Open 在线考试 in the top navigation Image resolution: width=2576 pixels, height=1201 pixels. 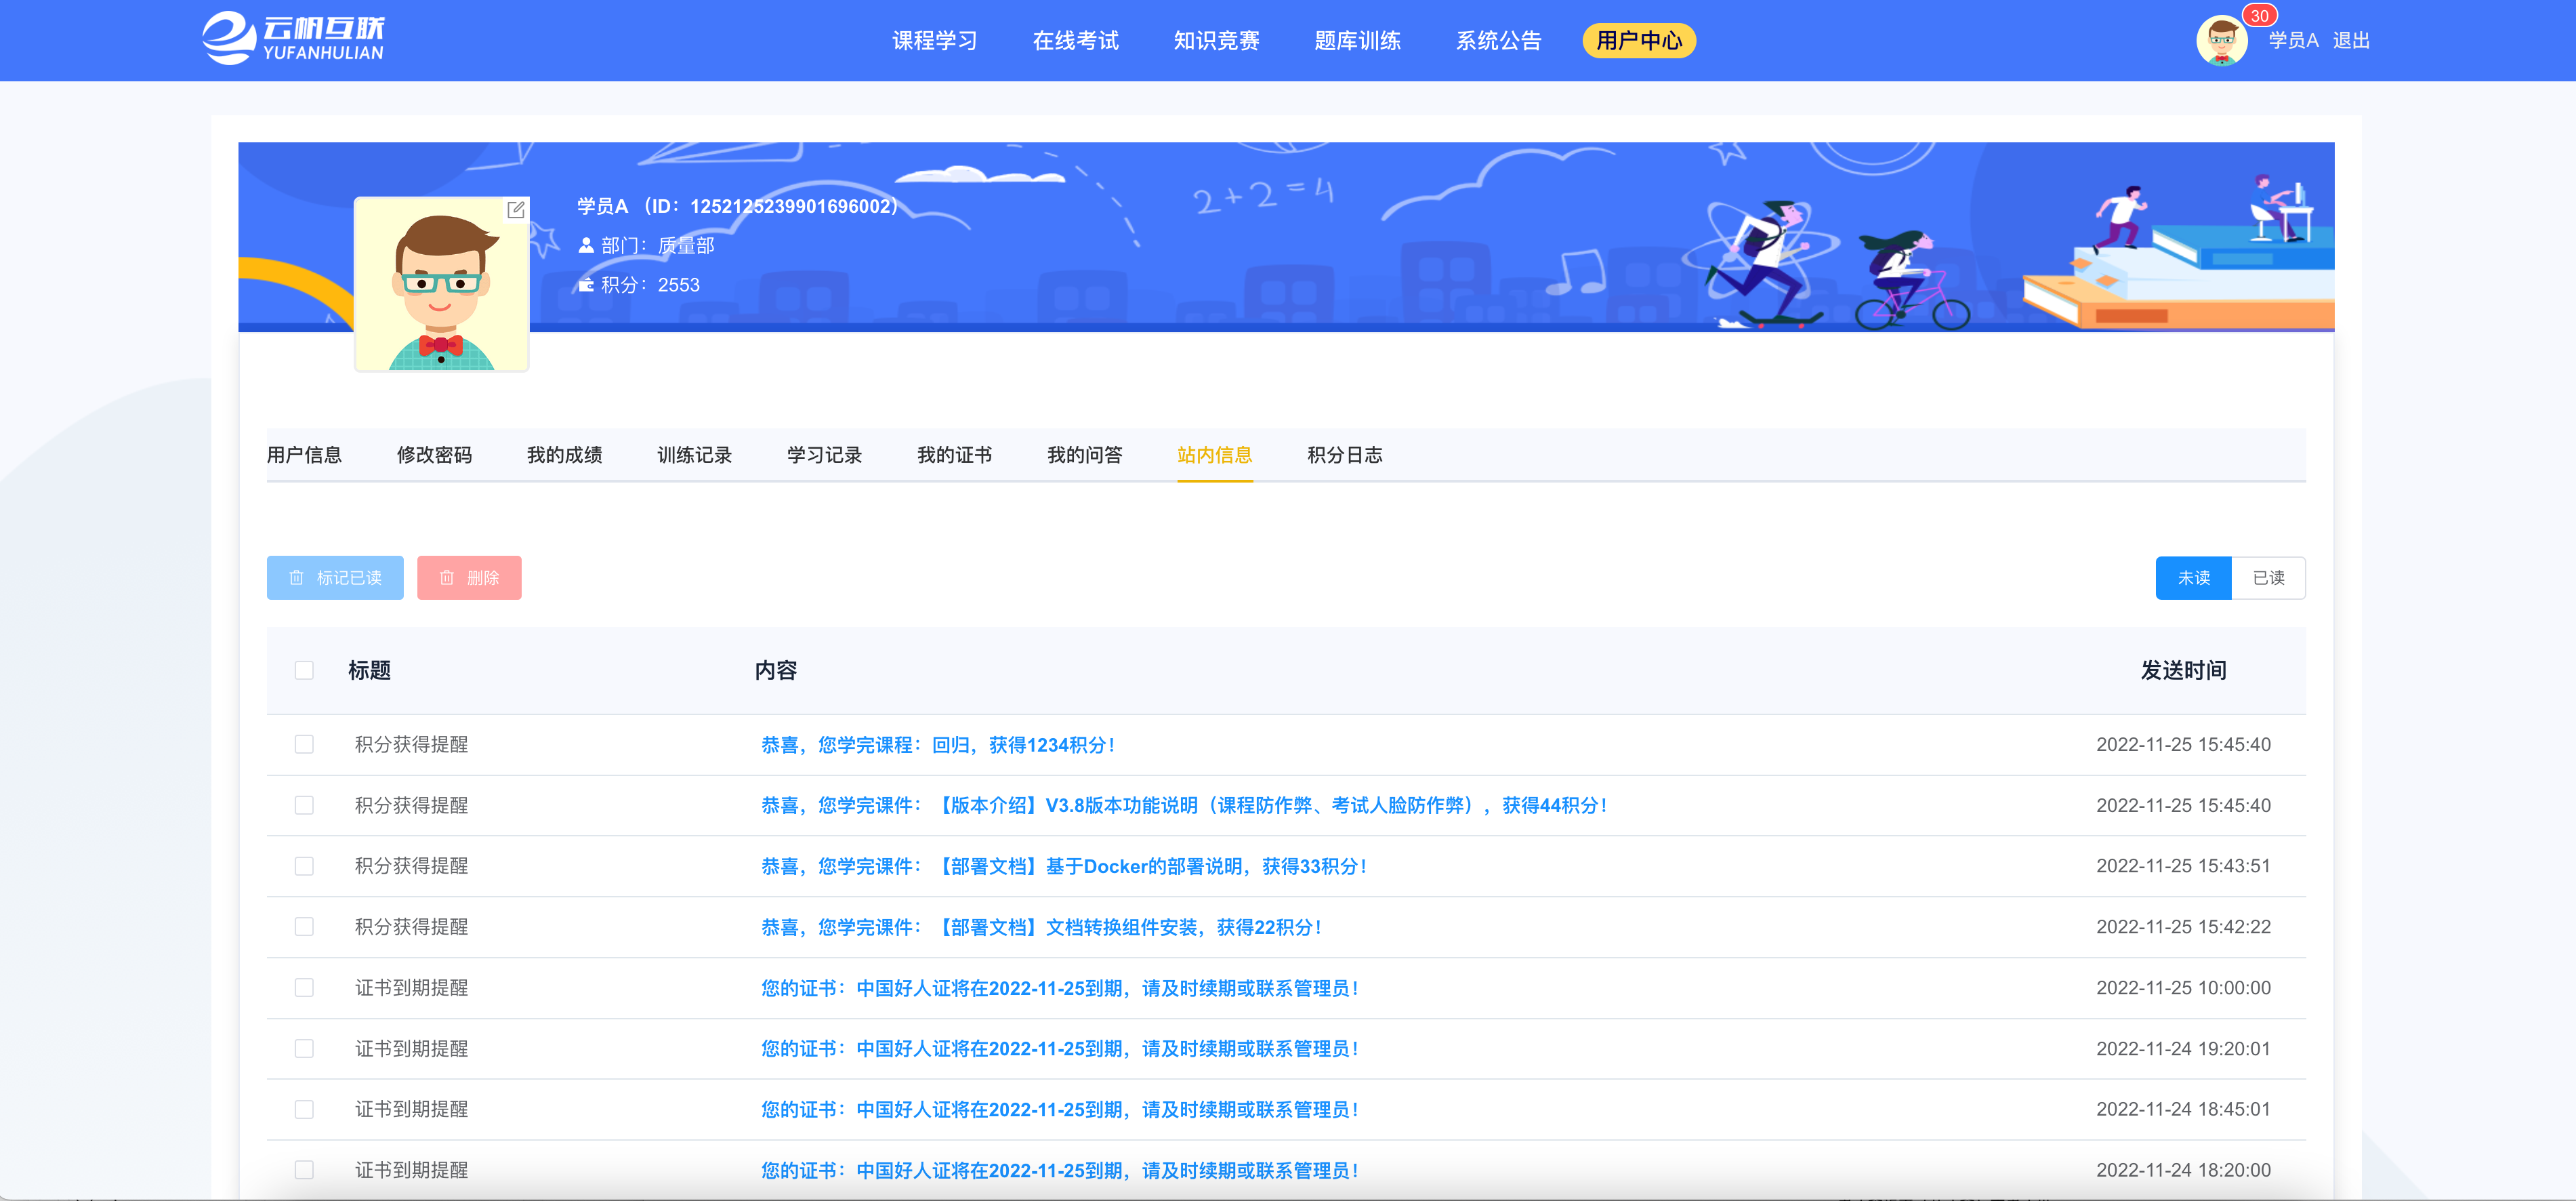(1075, 41)
